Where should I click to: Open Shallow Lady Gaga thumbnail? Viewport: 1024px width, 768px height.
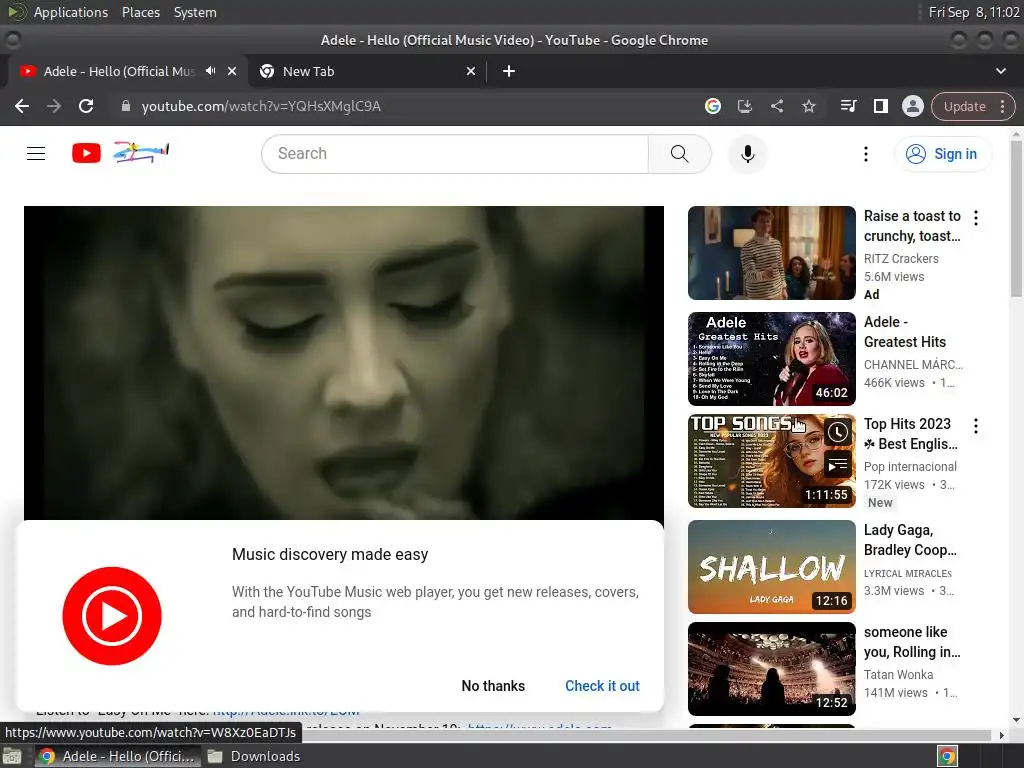tap(771, 567)
